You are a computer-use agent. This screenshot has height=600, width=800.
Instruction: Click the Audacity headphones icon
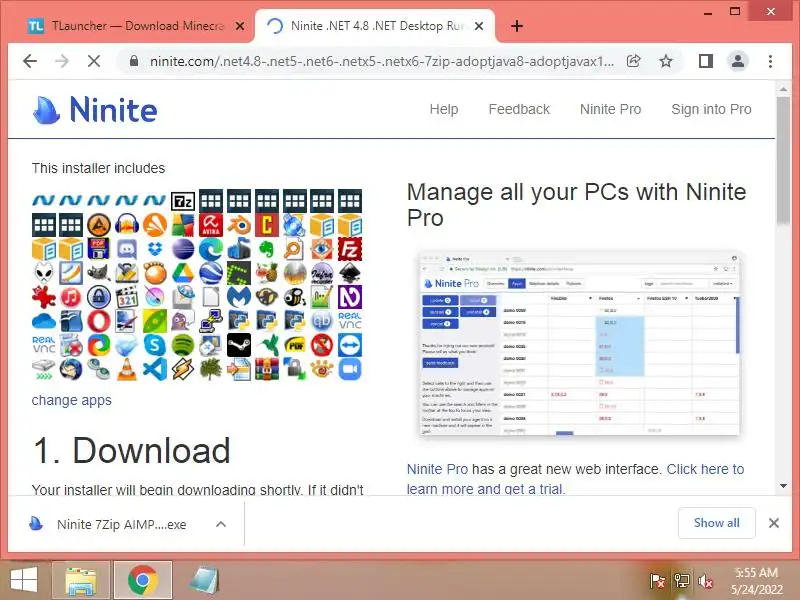(x=127, y=225)
